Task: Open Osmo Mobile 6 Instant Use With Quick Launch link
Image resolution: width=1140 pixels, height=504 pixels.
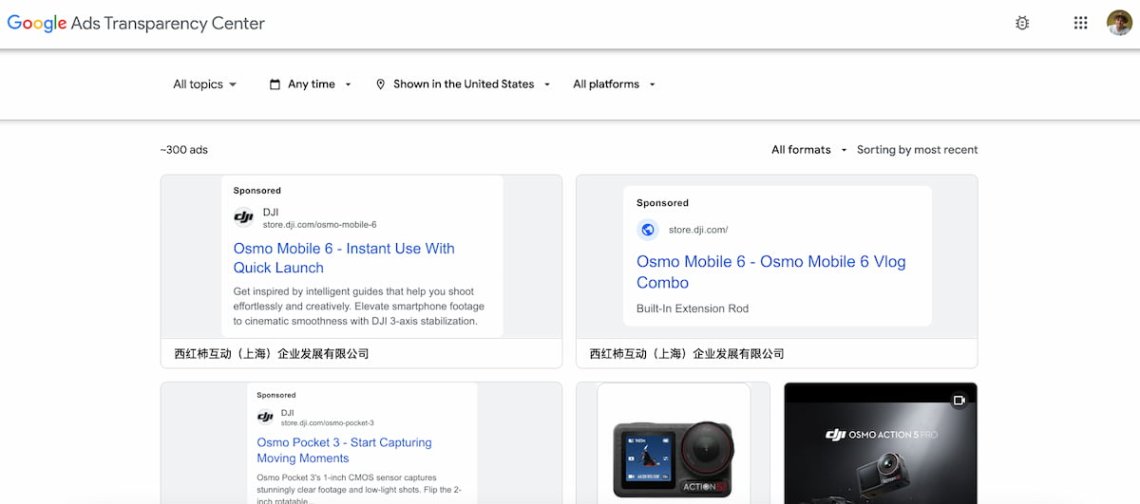Action: (x=344, y=258)
